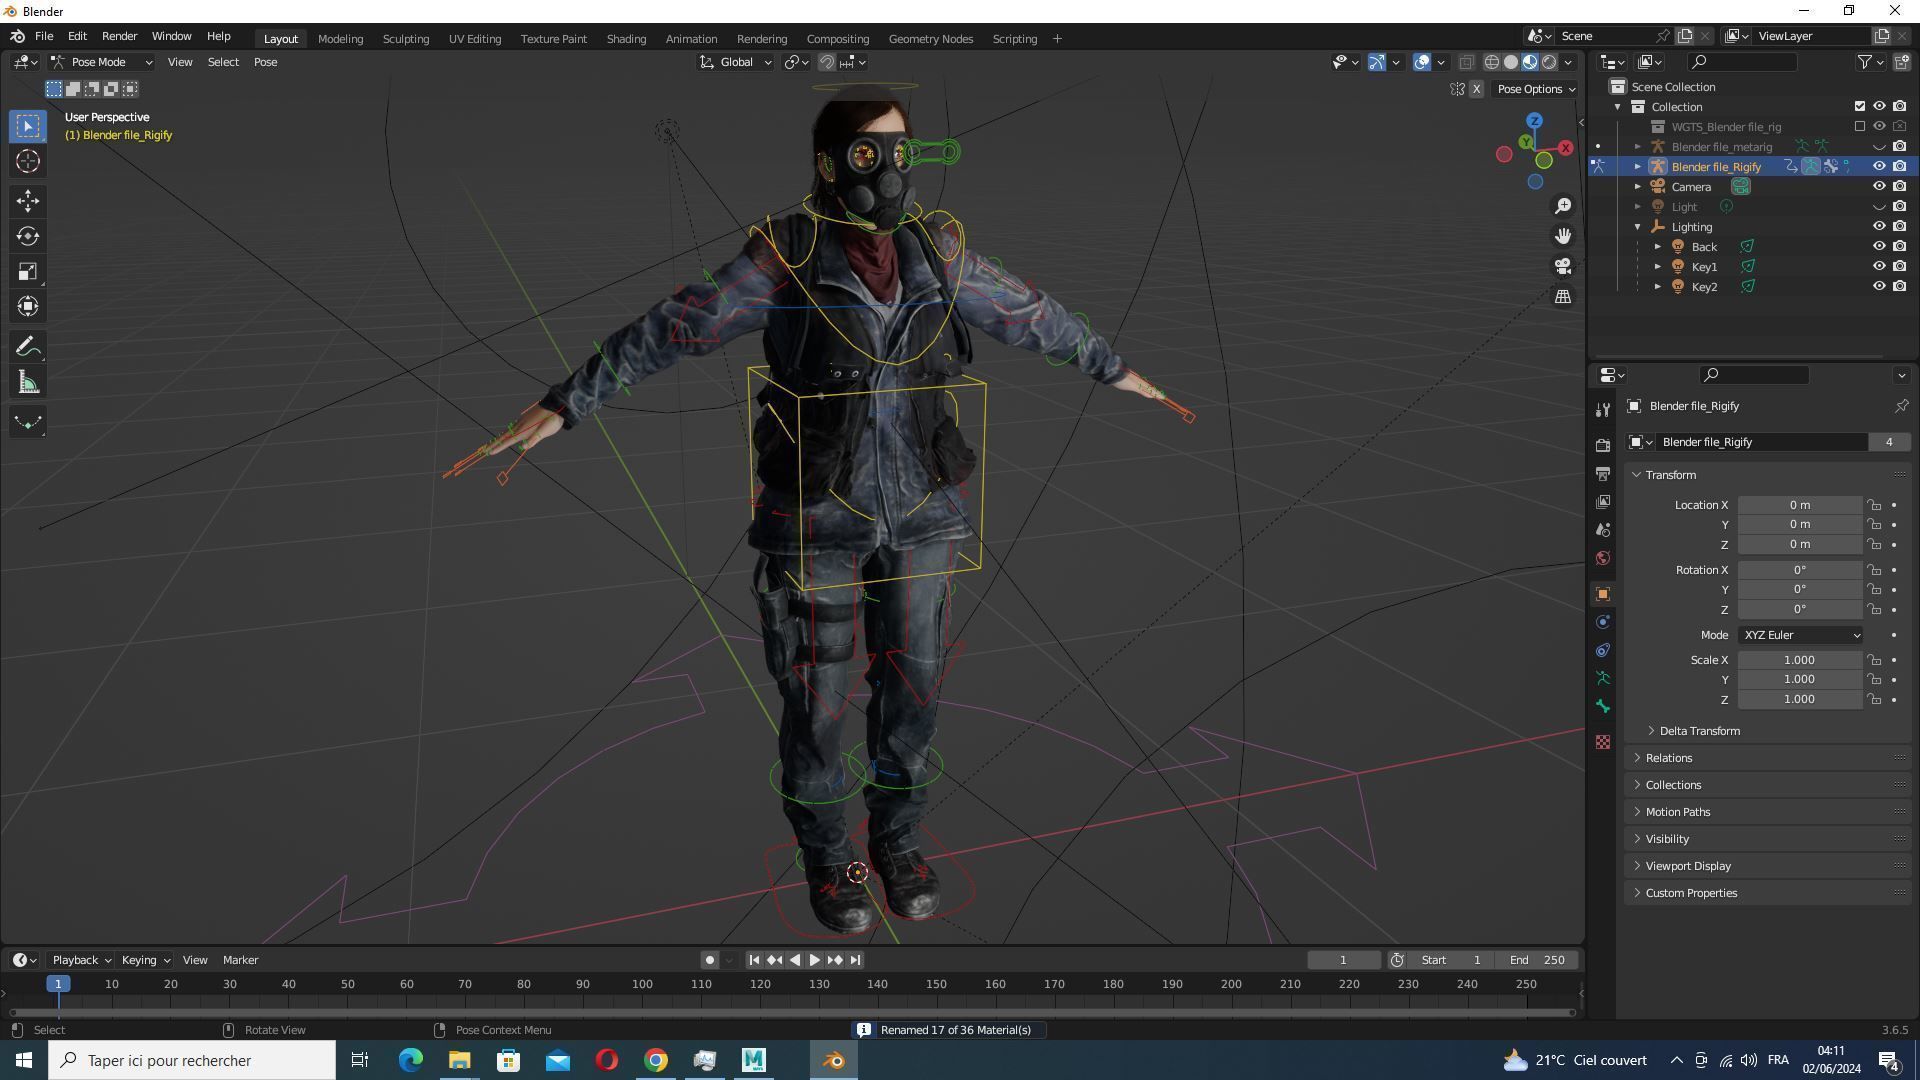Image resolution: width=1920 pixels, height=1080 pixels.
Task: Select the Measure tool
Action: pos(28,383)
